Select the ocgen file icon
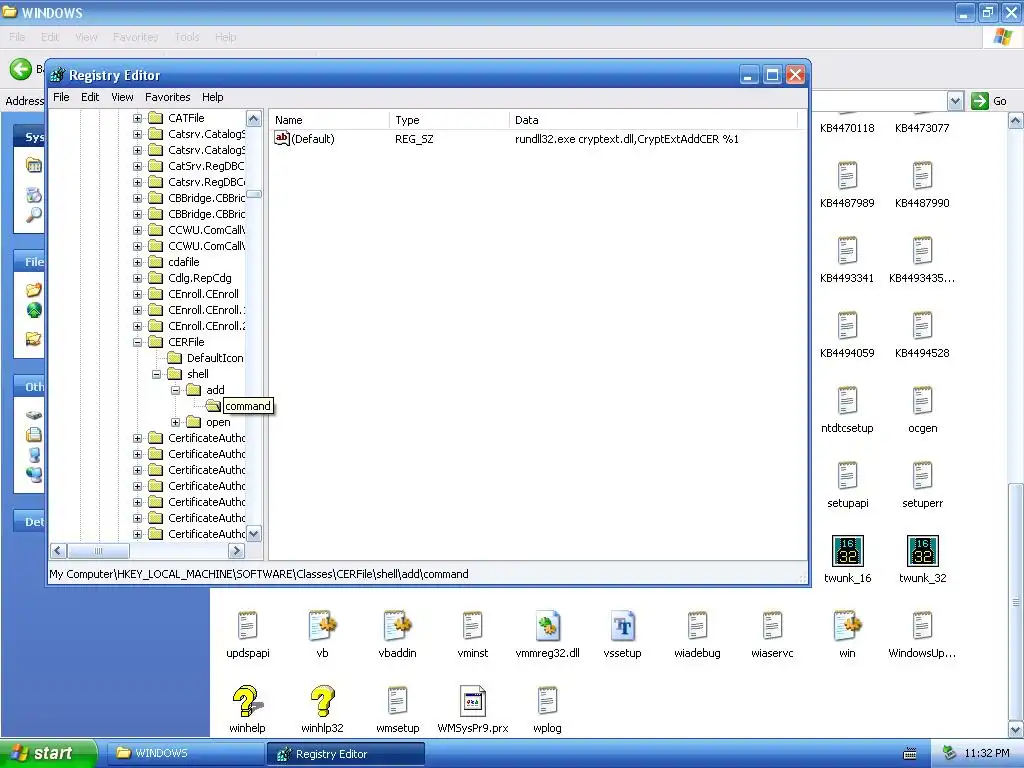The width and height of the screenshot is (1024, 768). (922, 401)
